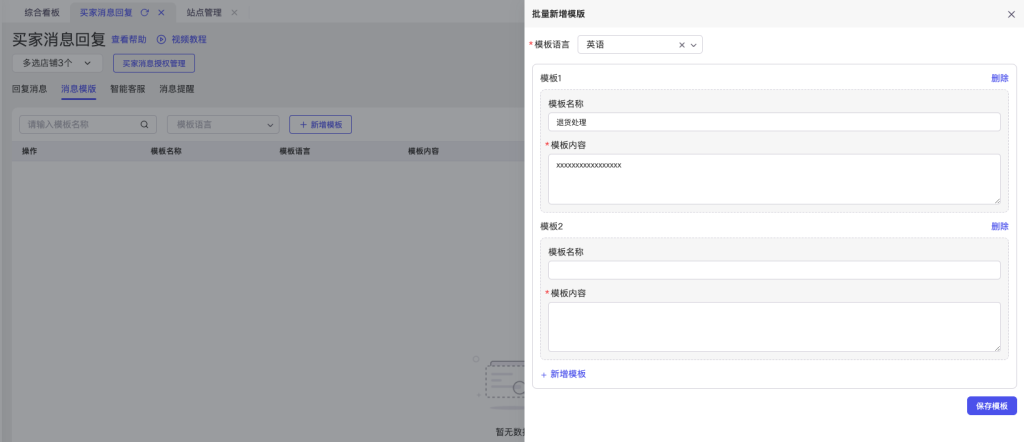Click the refresh icon on the 买家消息回复 tab

click(146, 12)
